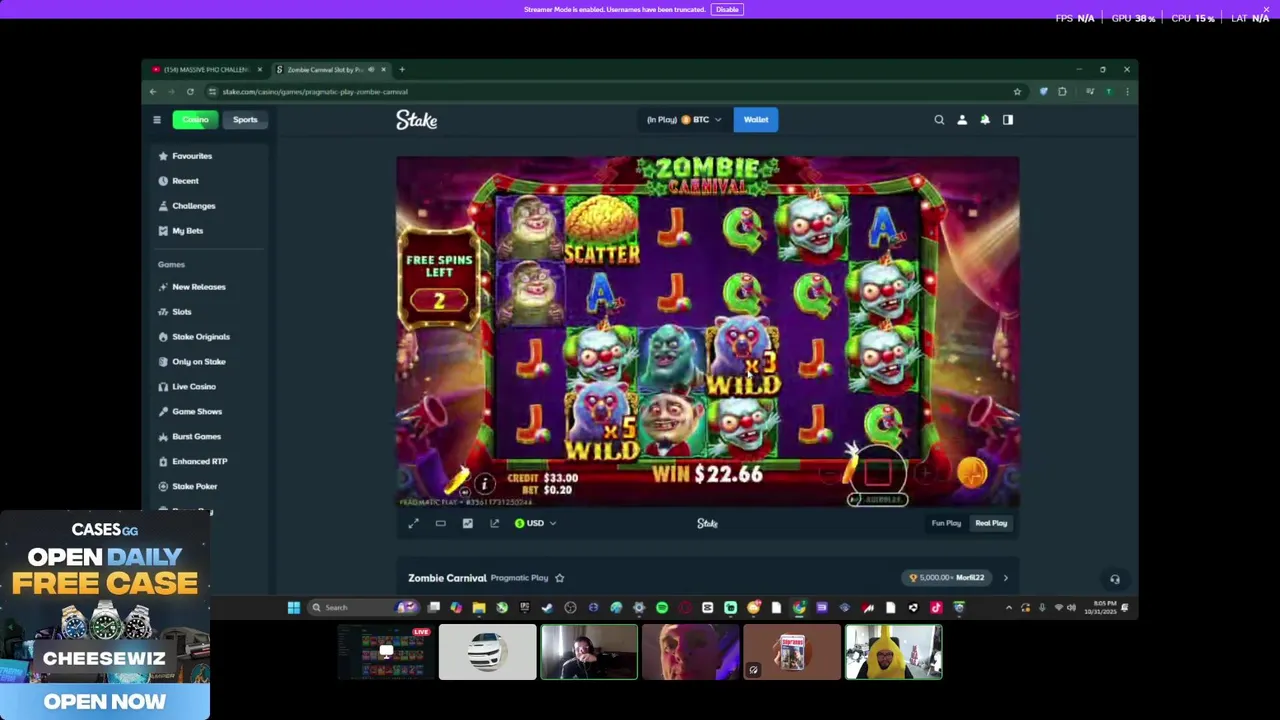This screenshot has height=720, width=1280.
Task: Switch to Fun Play mode
Action: [946, 523]
